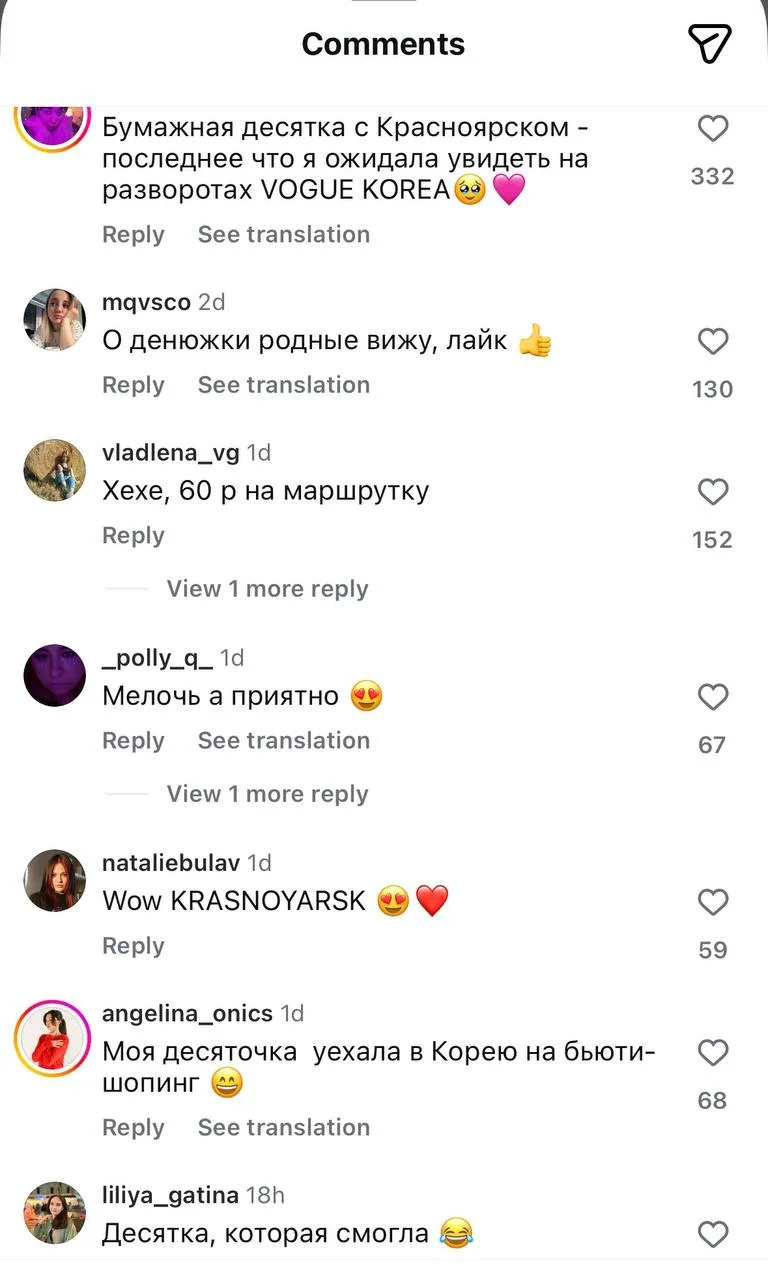Tap the drag handle above Comments
Screen dimensions: 768x1280
tap(384, 3)
